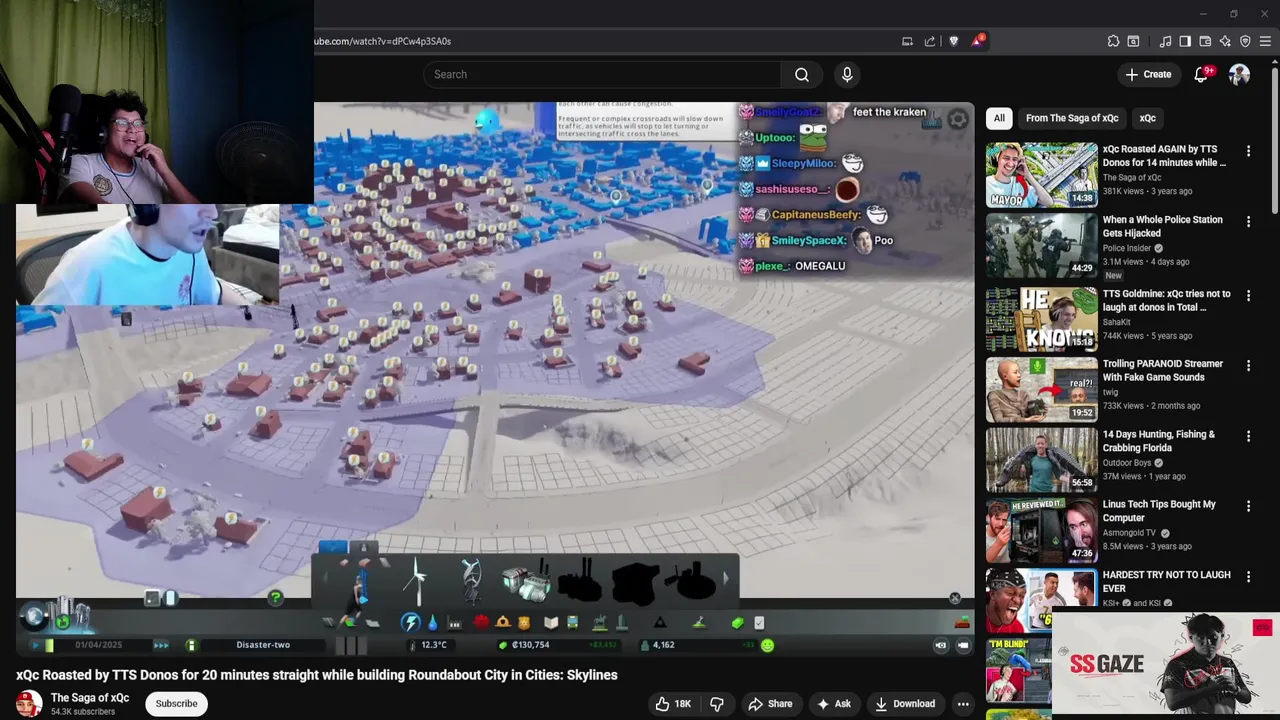
Task: Open the media playlist music note icon
Action: 1165,41
